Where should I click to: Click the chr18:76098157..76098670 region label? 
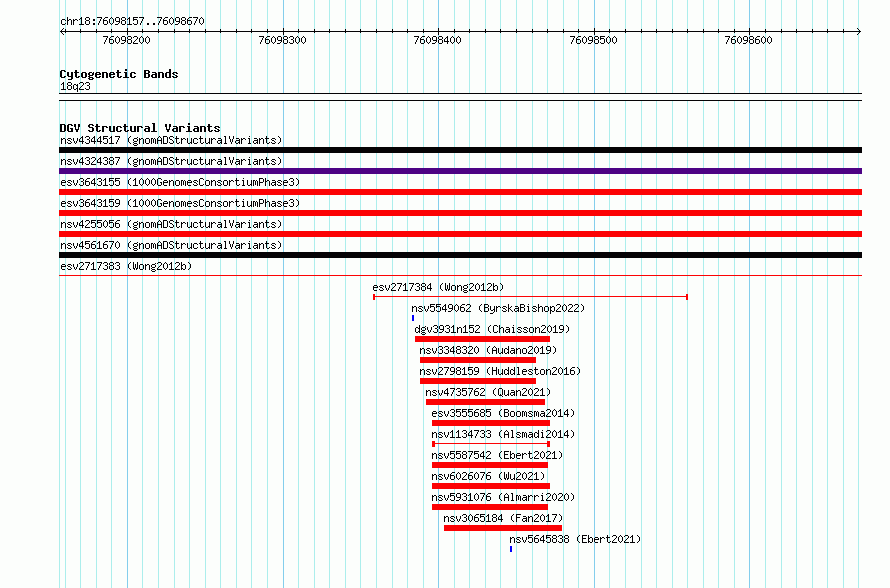tap(132, 21)
